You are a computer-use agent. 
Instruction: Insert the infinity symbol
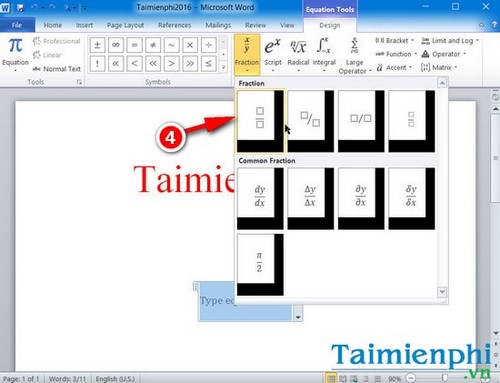tap(116, 45)
